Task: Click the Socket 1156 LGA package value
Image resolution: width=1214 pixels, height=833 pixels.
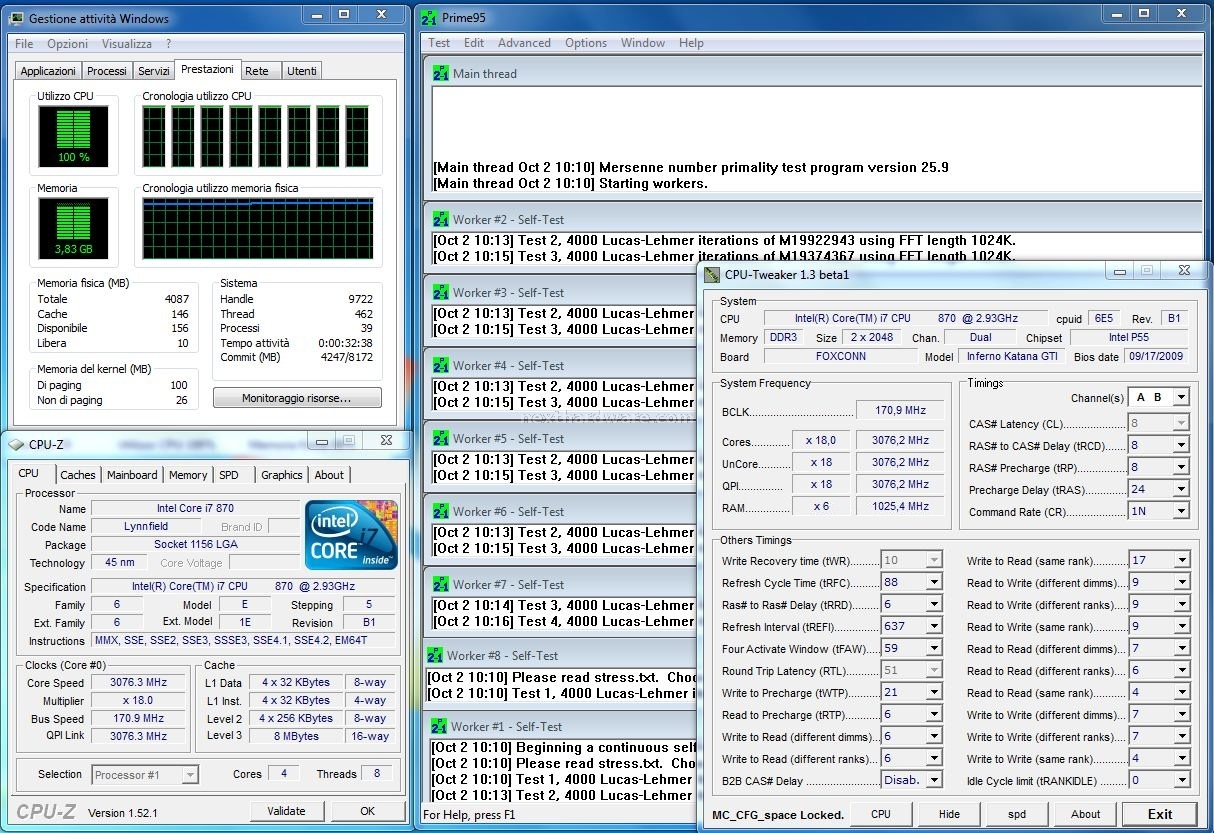Action: click(195, 545)
